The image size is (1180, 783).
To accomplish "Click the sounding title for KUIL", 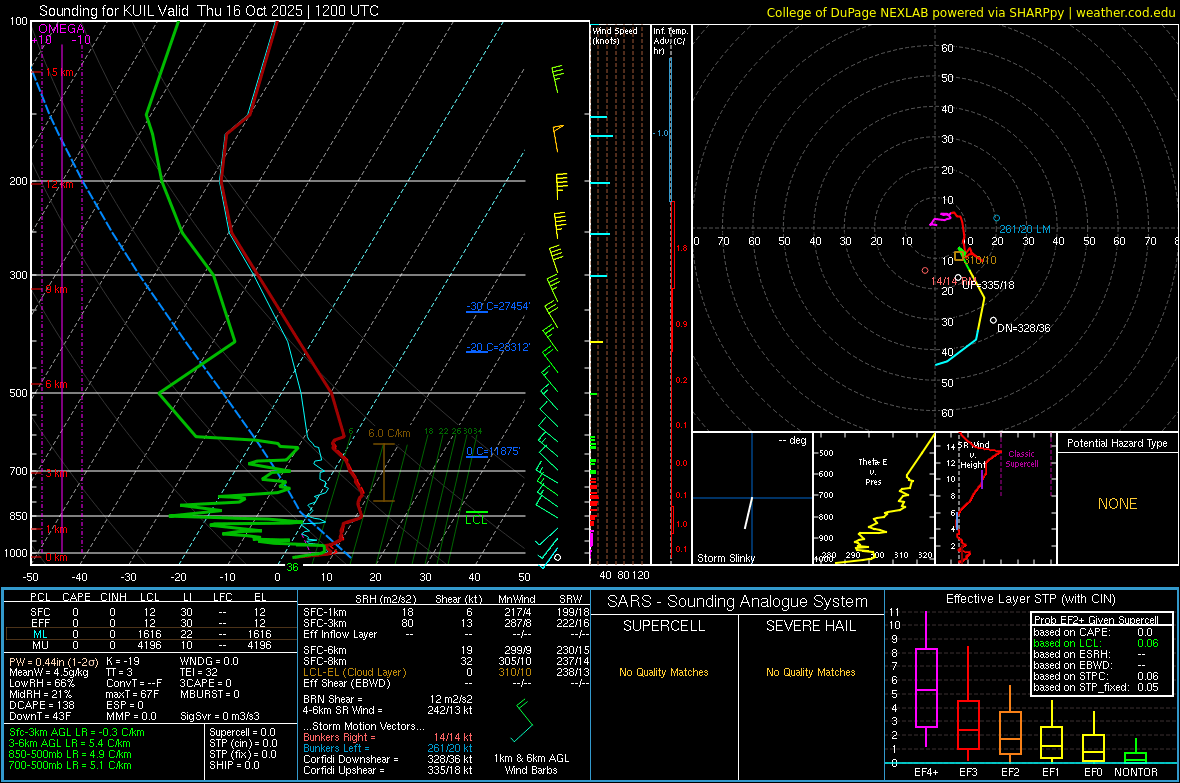I will click(208, 11).
